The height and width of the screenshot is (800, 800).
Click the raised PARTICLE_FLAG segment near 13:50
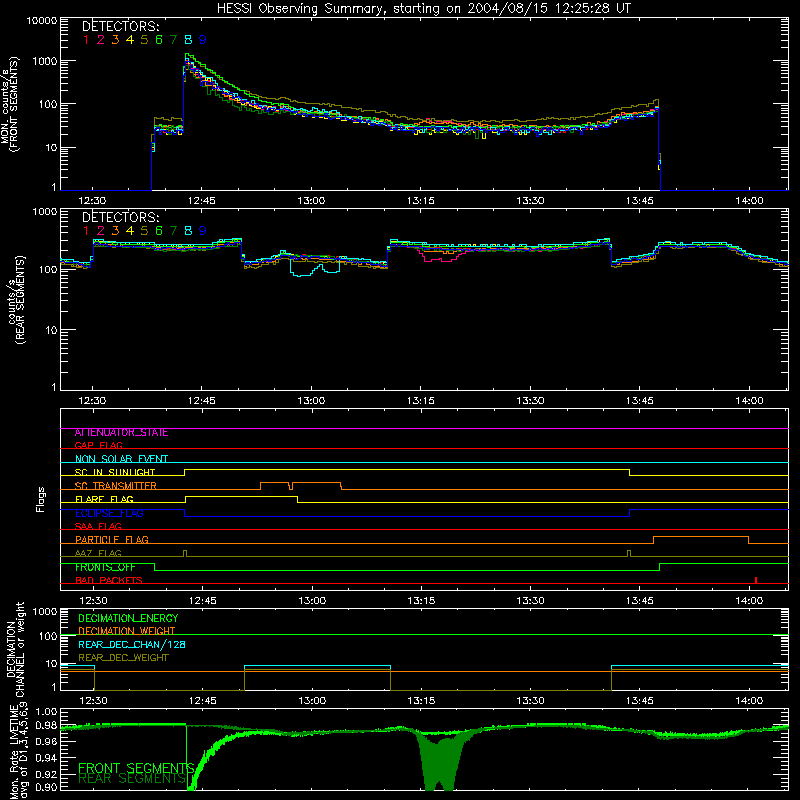pyautogui.click(x=701, y=537)
